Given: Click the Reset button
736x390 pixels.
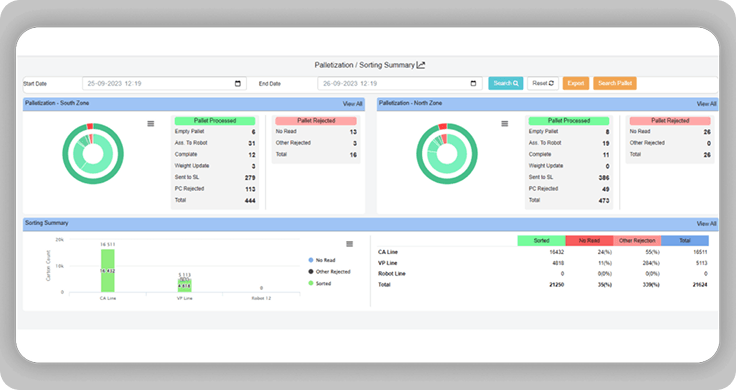Looking at the screenshot, I should [x=543, y=83].
